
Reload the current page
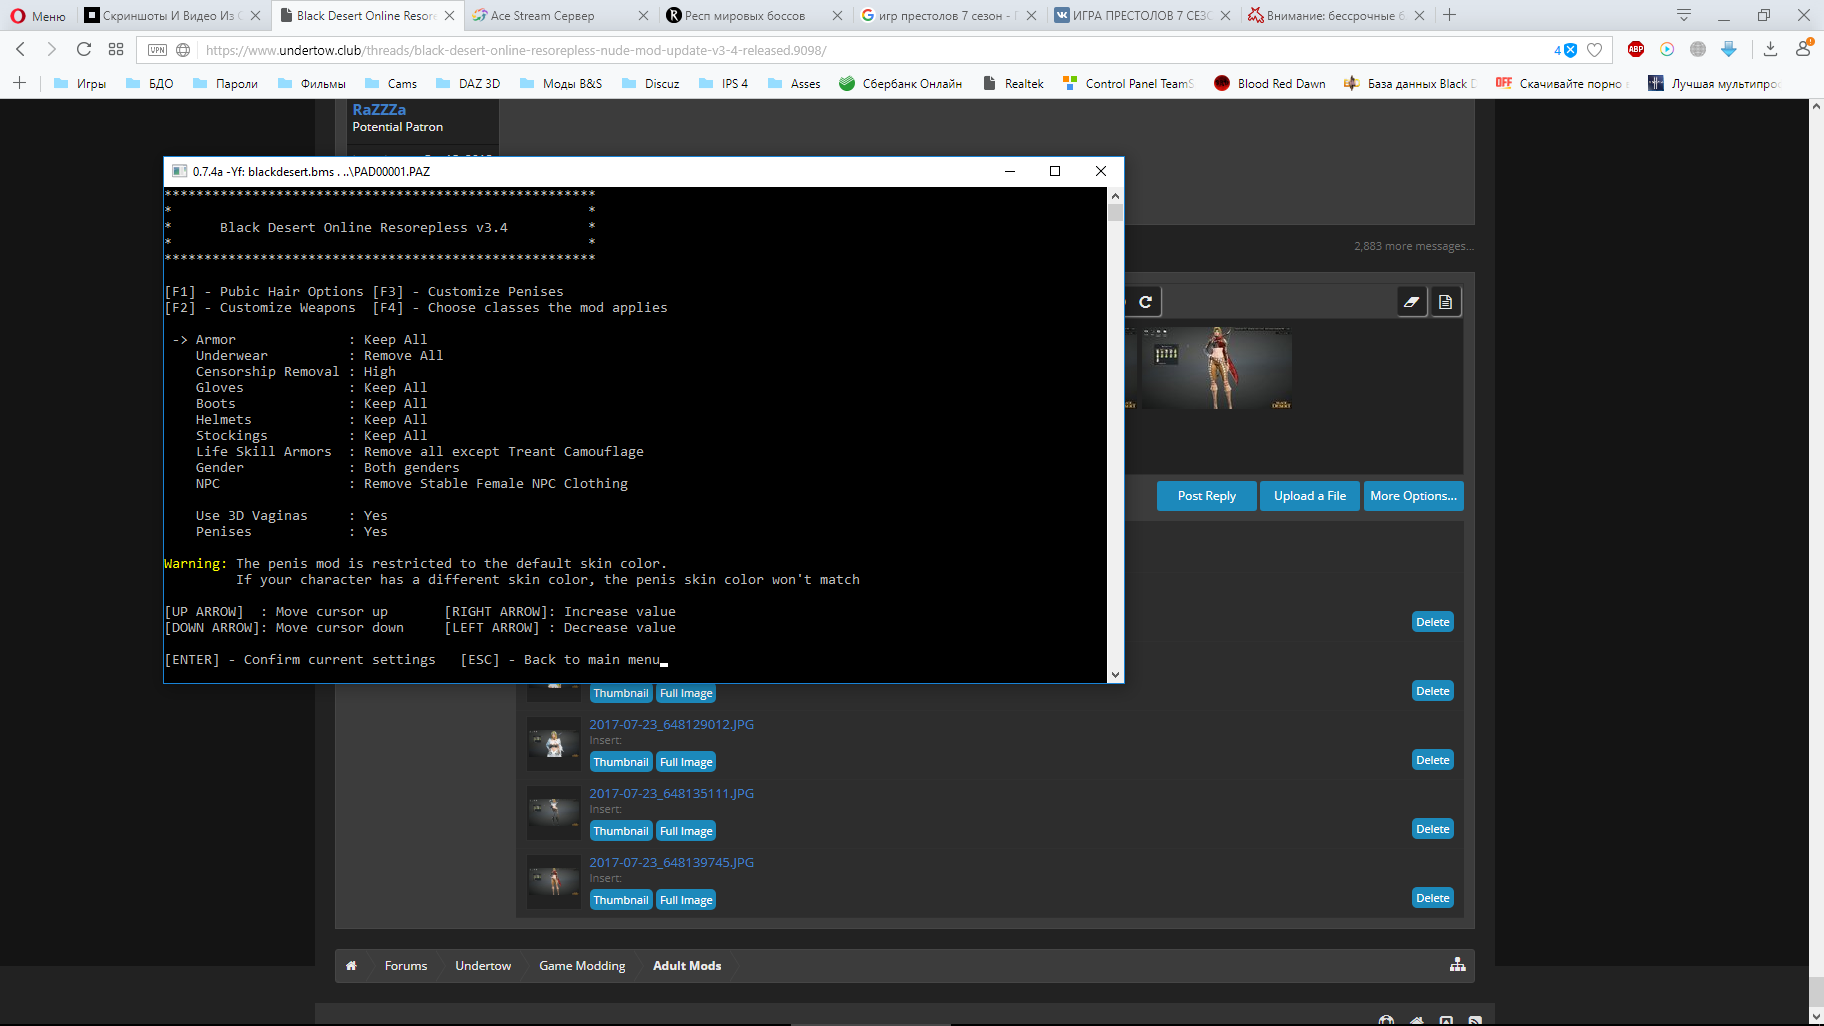click(x=84, y=50)
